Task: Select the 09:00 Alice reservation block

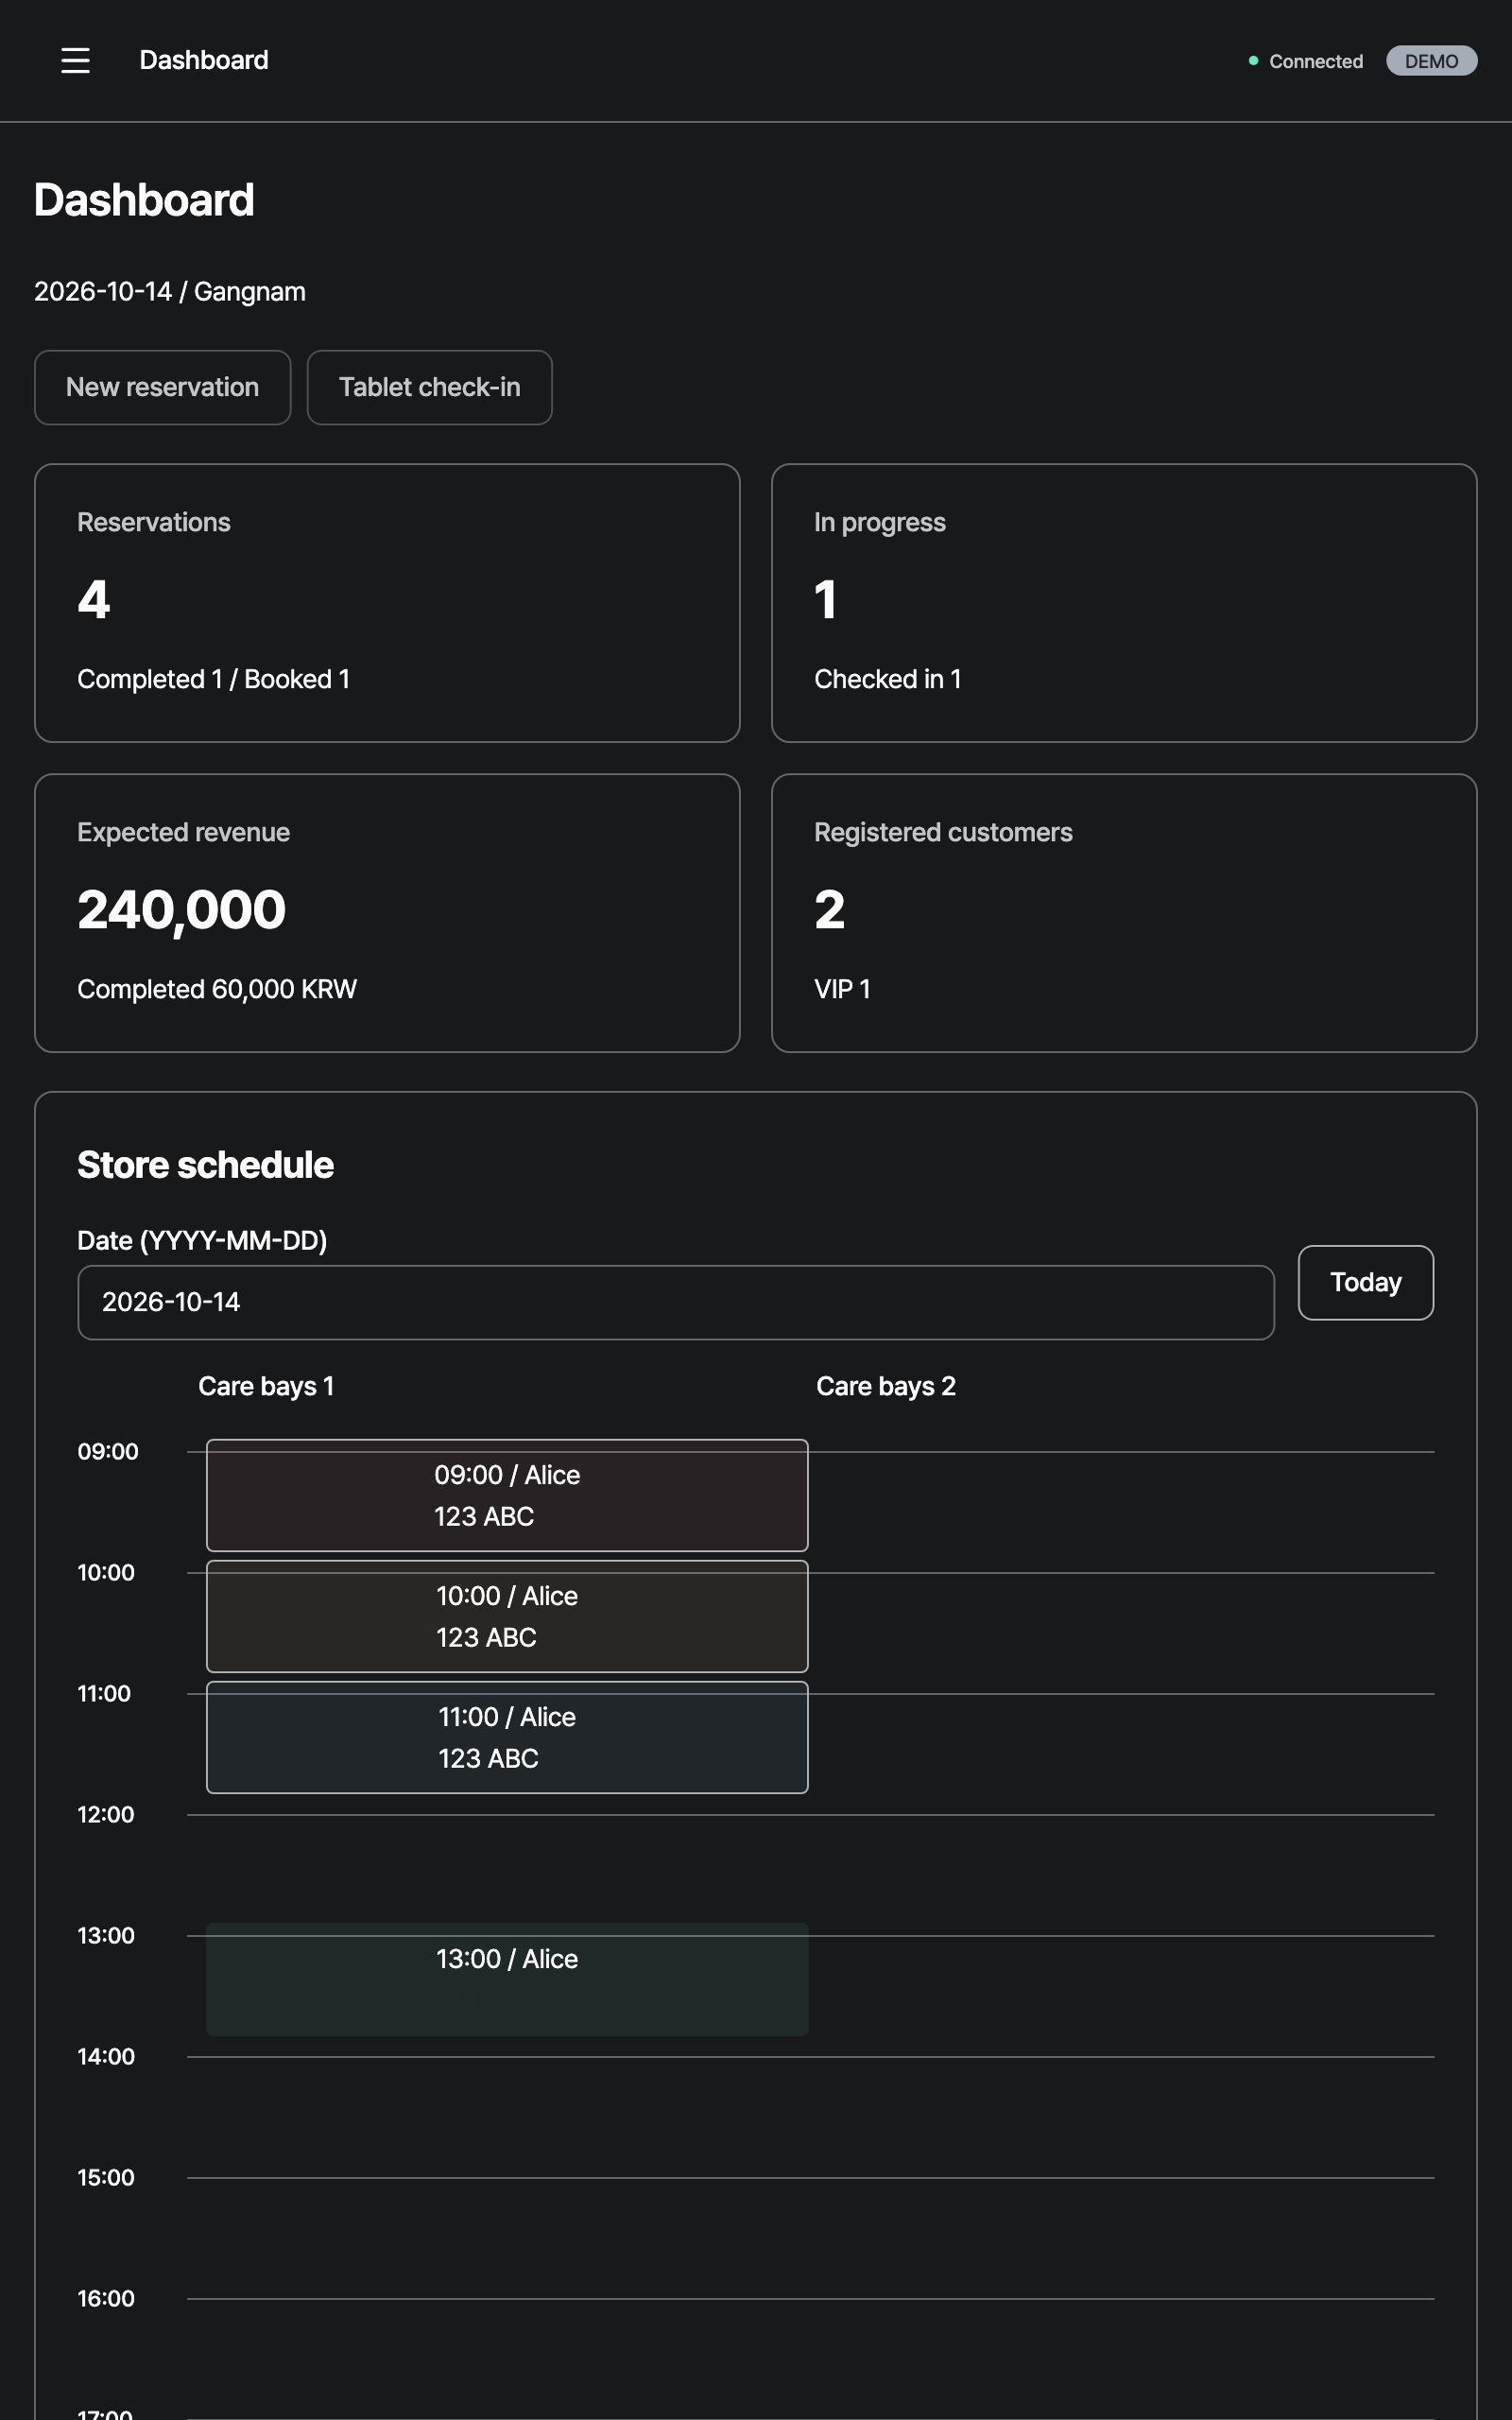Action: pos(507,1495)
